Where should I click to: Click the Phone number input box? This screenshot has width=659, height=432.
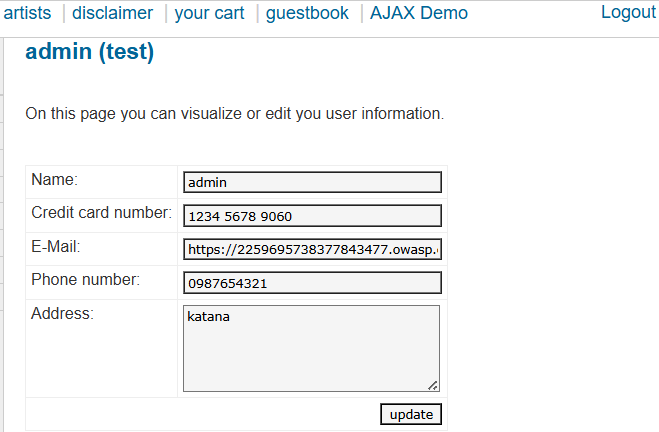point(312,283)
